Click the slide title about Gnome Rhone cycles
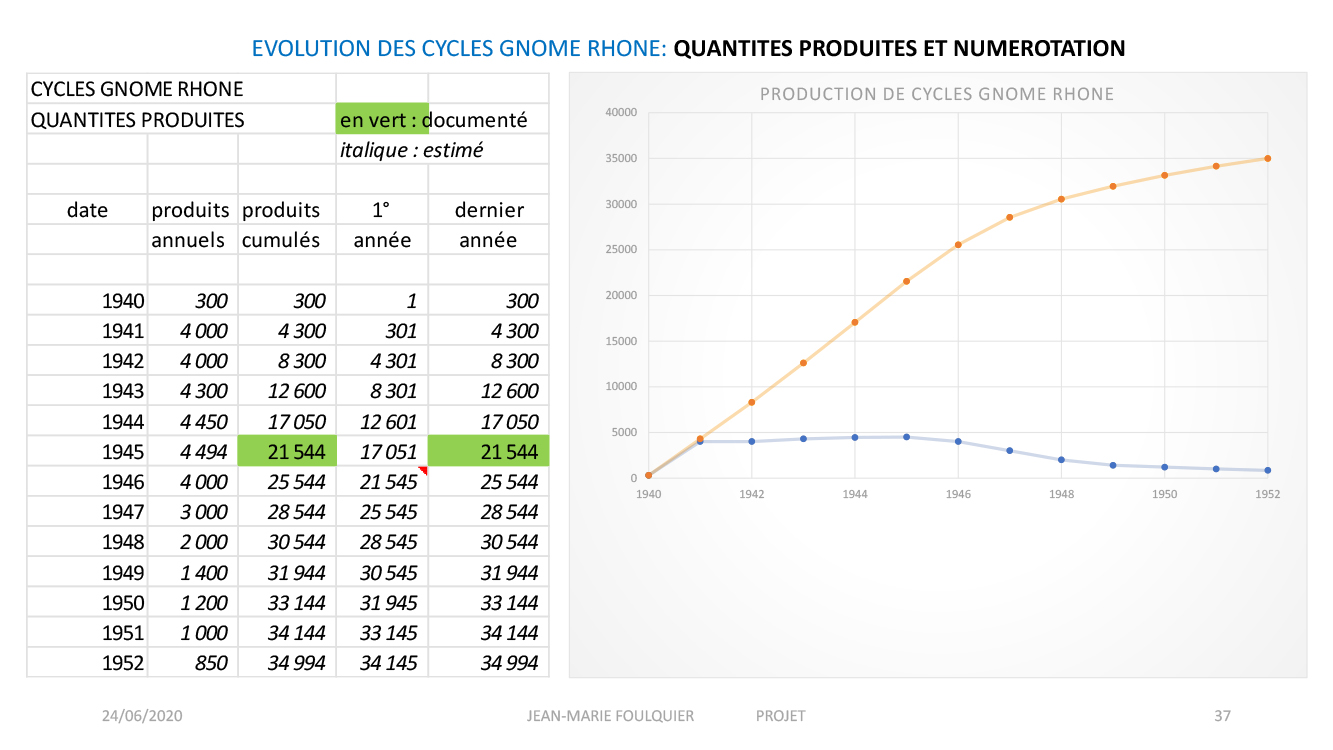 (688, 48)
